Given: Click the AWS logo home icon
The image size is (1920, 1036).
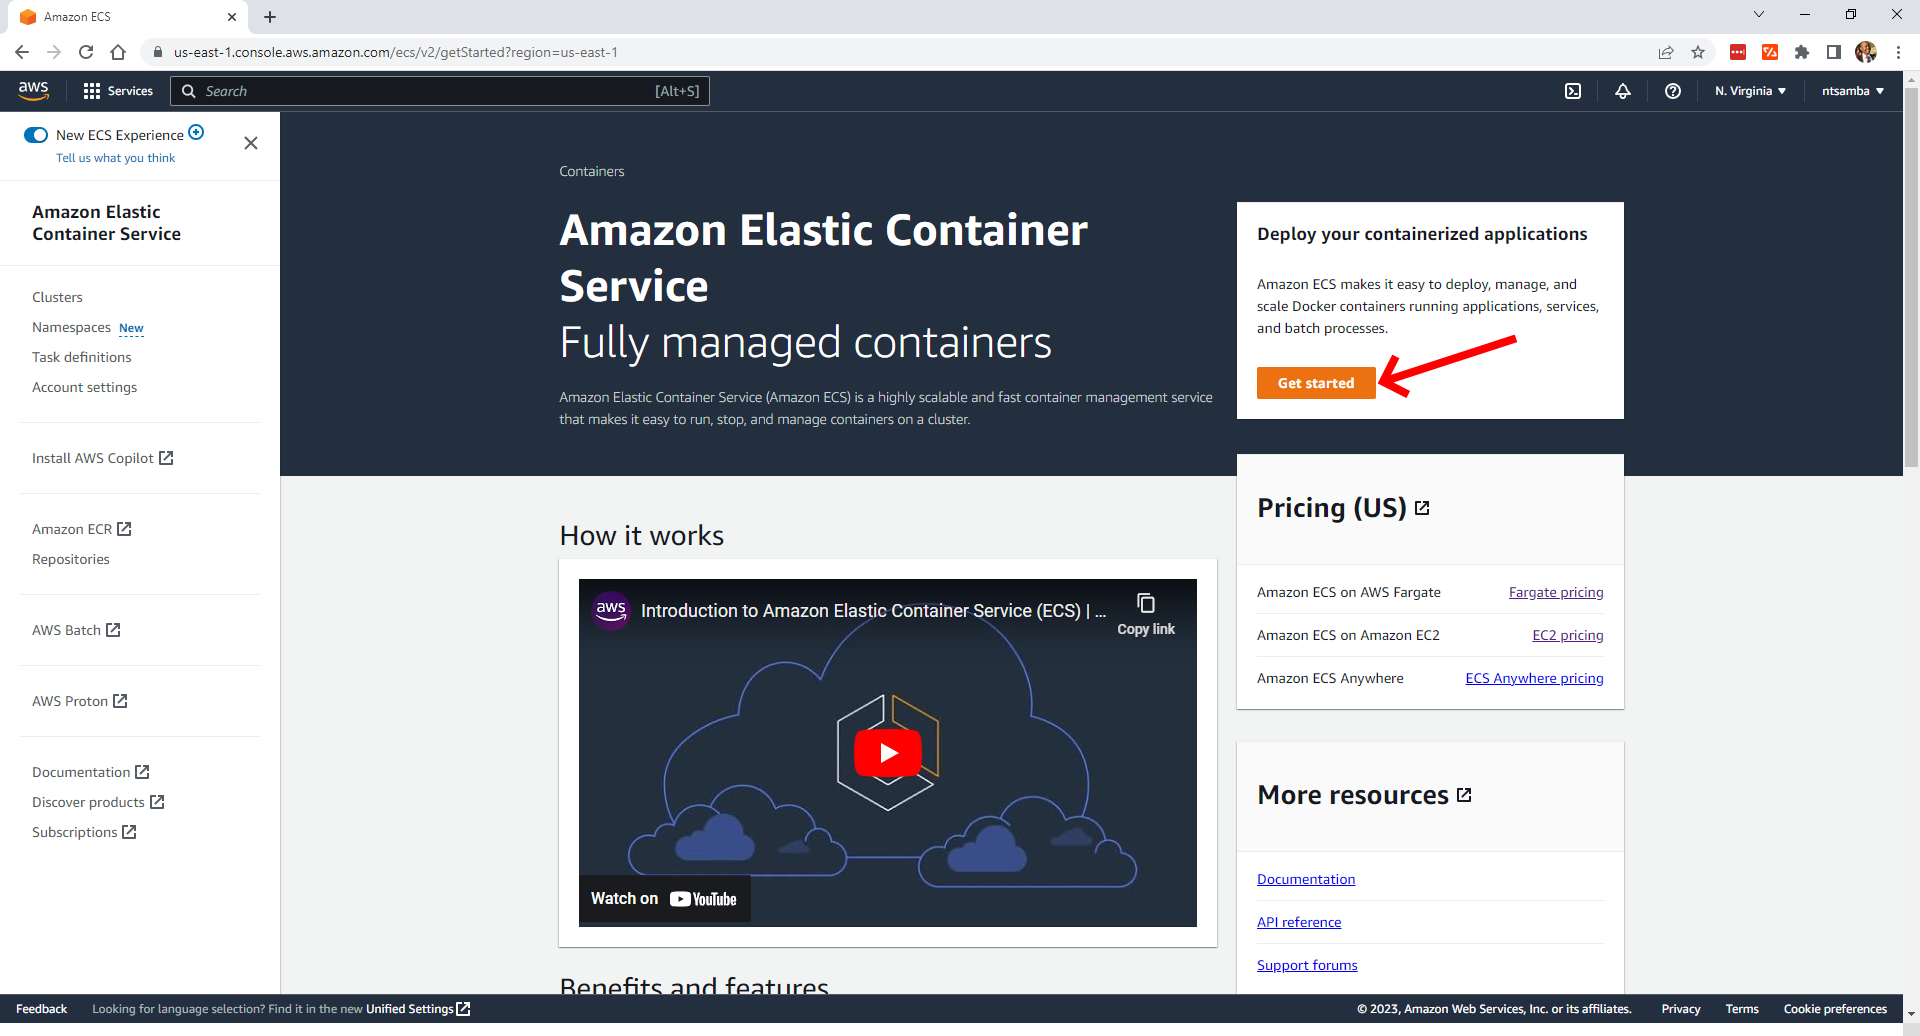Looking at the screenshot, I should (x=33, y=91).
